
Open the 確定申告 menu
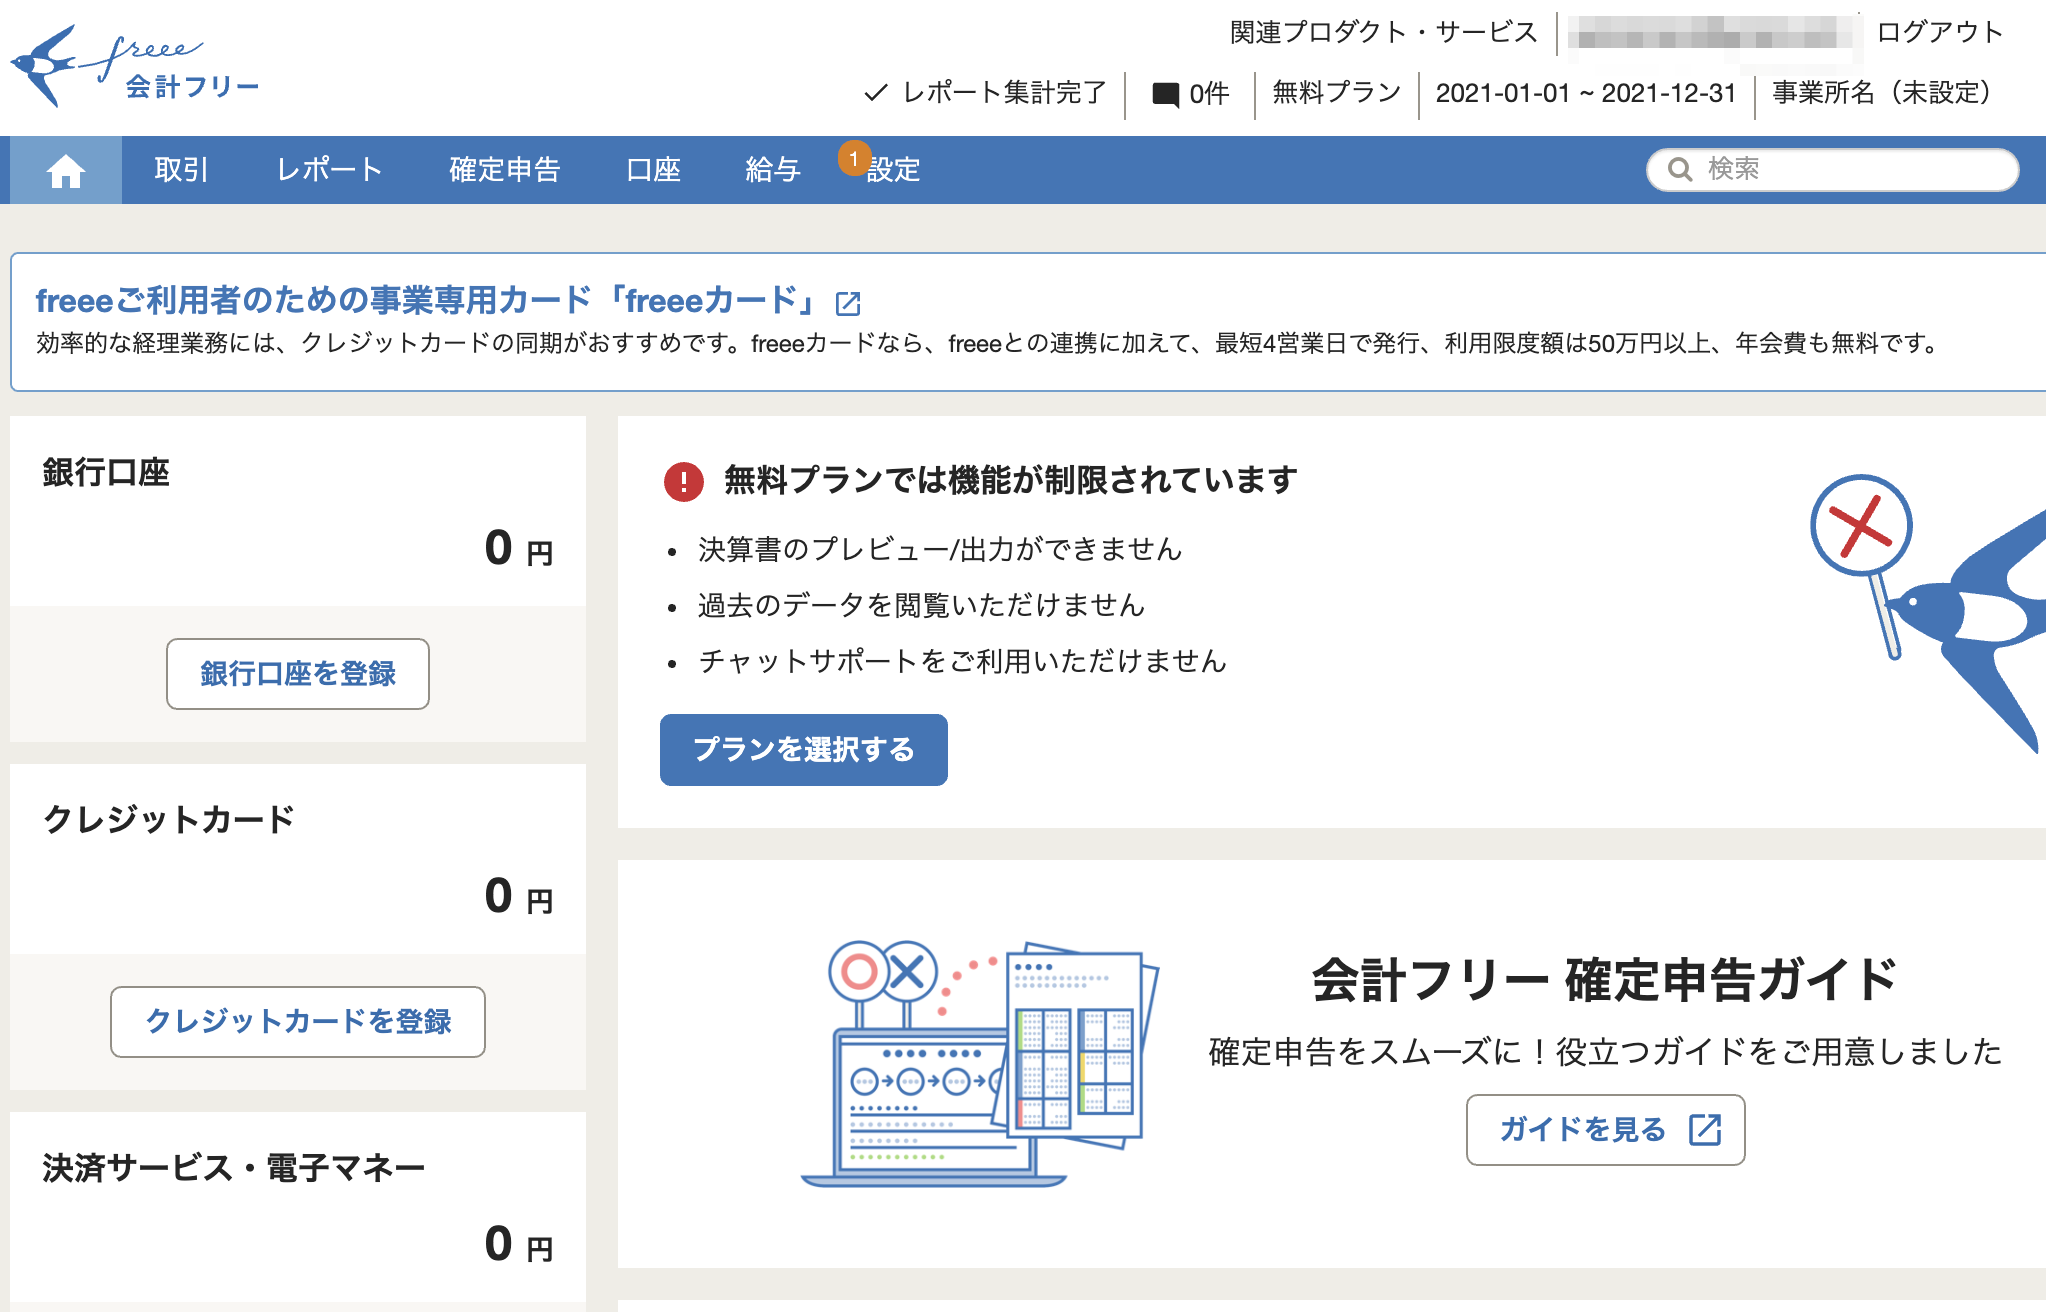[x=504, y=170]
